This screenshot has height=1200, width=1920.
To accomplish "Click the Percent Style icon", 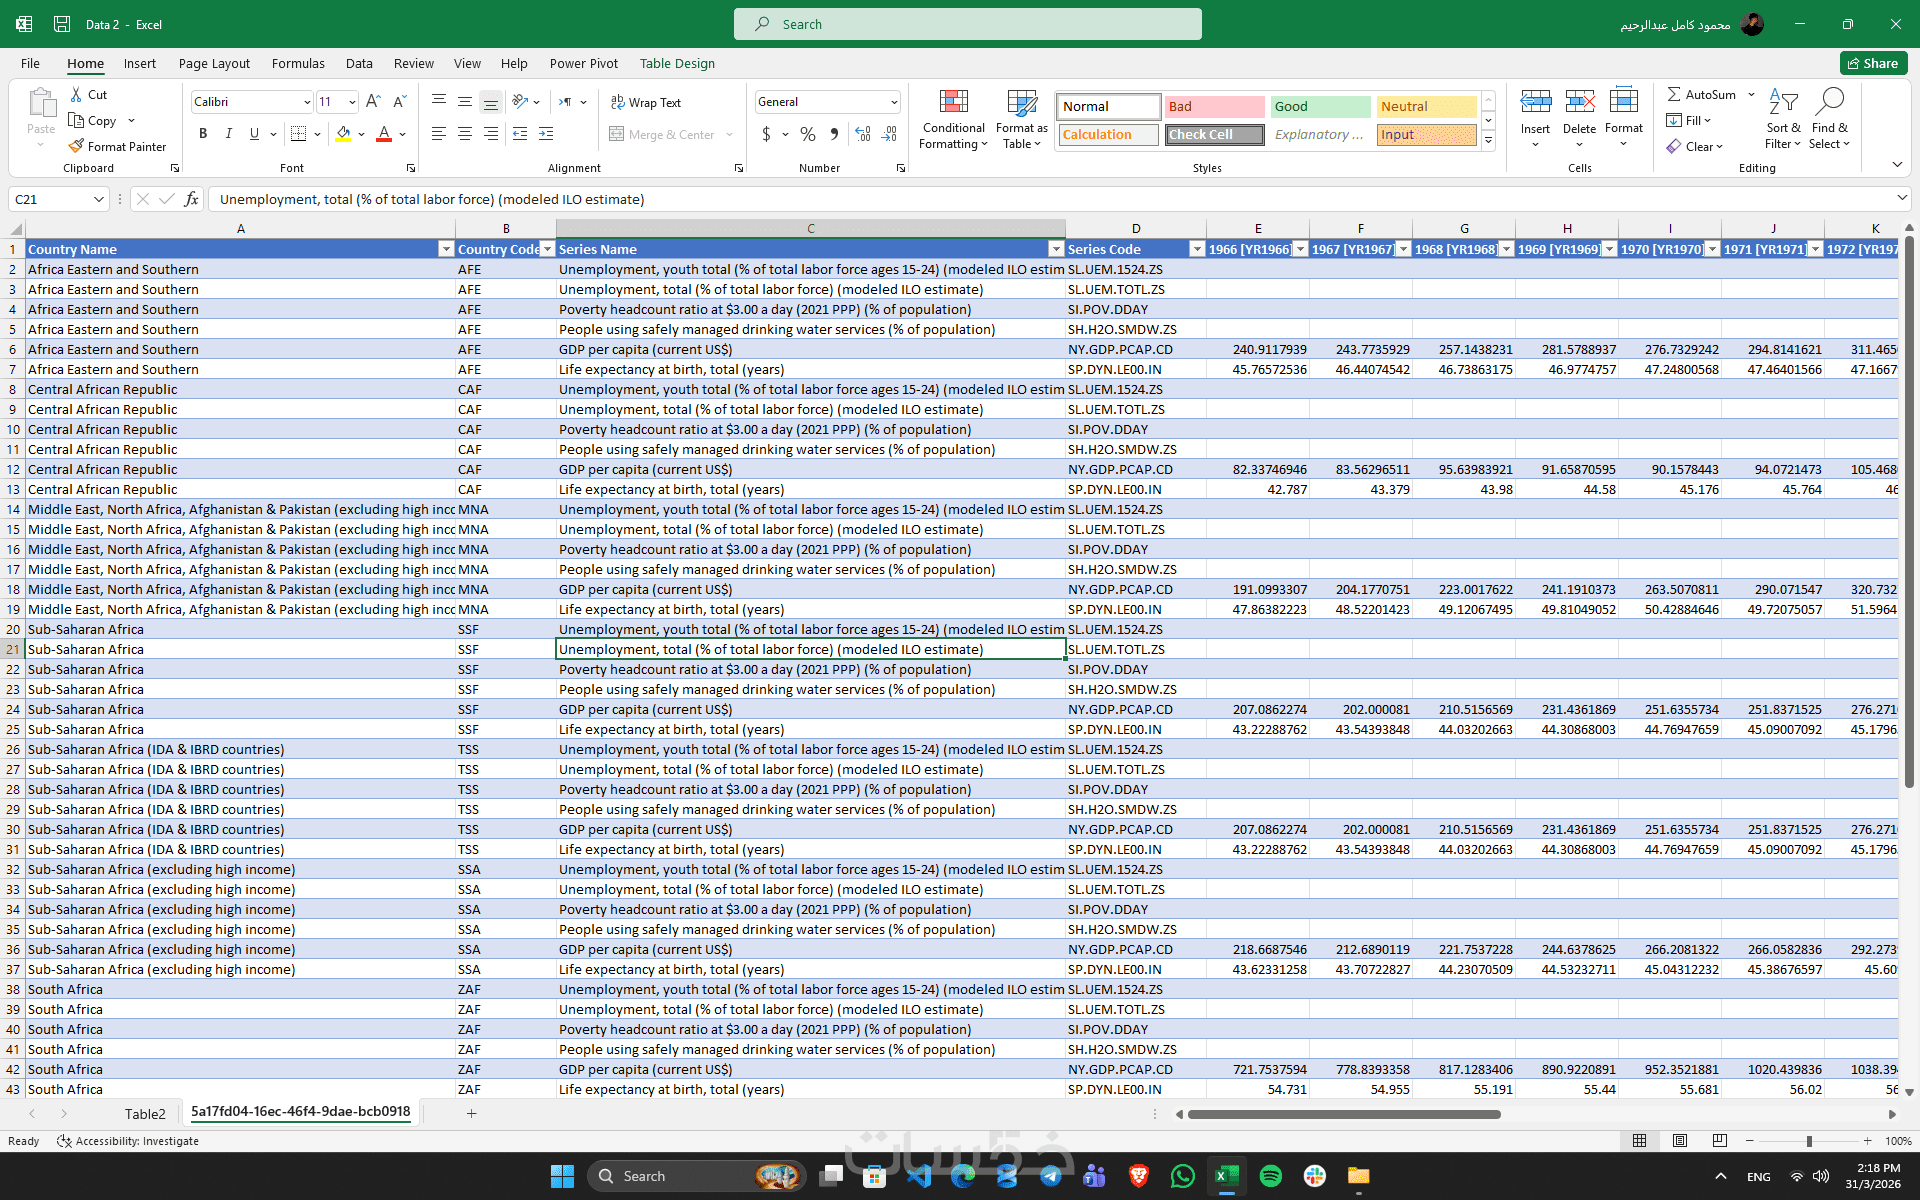I will coord(808,134).
